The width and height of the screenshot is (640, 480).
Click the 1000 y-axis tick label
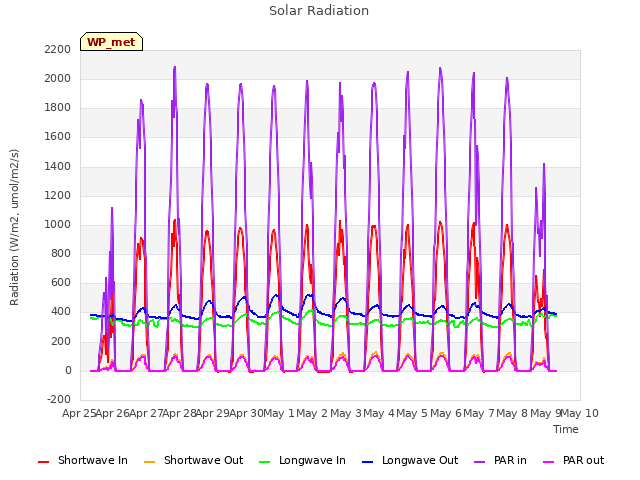(x=58, y=224)
